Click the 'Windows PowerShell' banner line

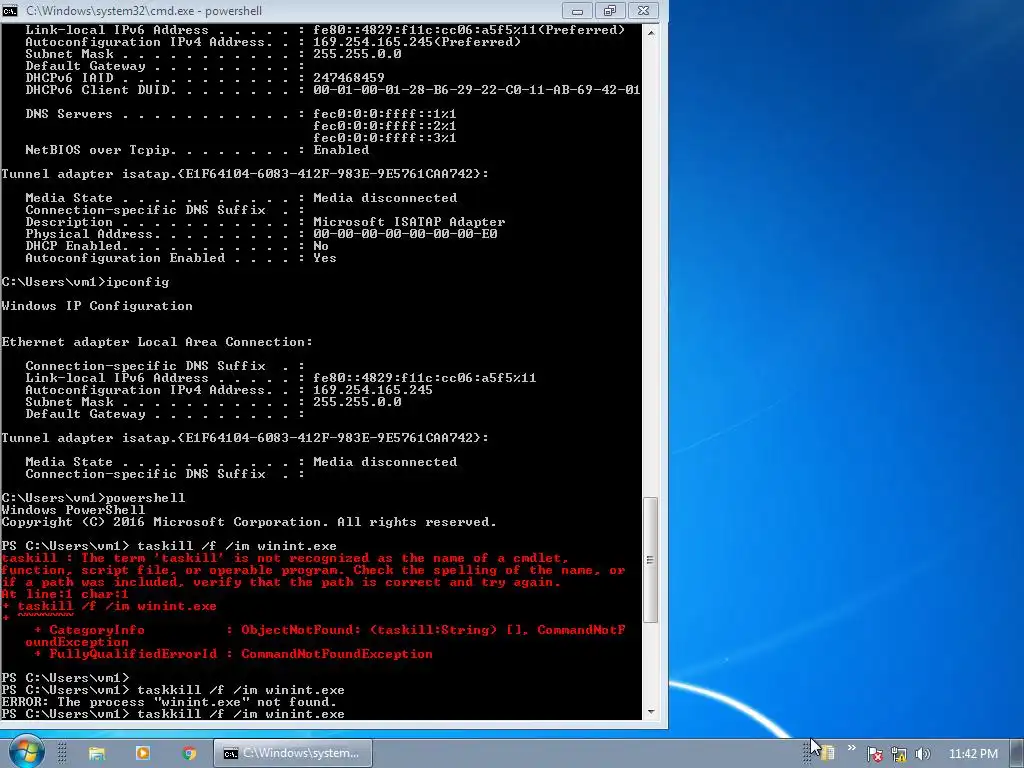[73, 510]
